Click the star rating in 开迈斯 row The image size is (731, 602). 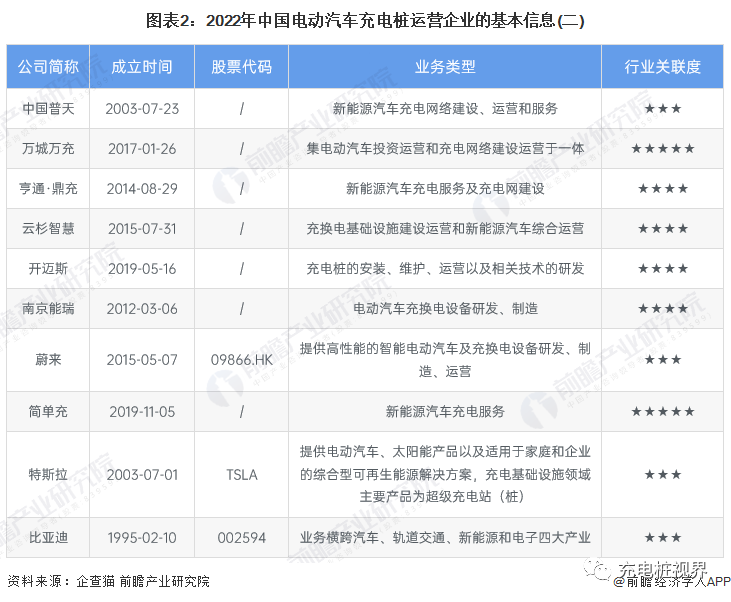(662, 269)
